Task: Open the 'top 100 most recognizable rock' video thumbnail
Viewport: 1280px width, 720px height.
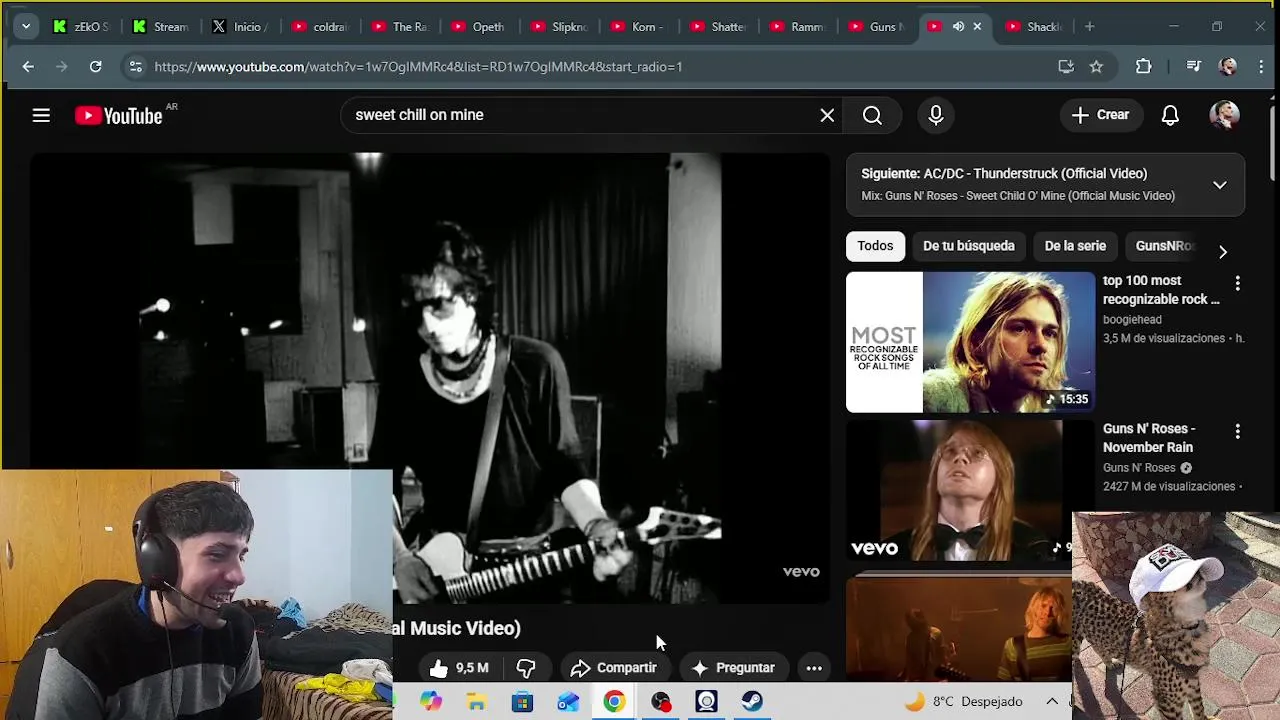Action: coord(971,342)
